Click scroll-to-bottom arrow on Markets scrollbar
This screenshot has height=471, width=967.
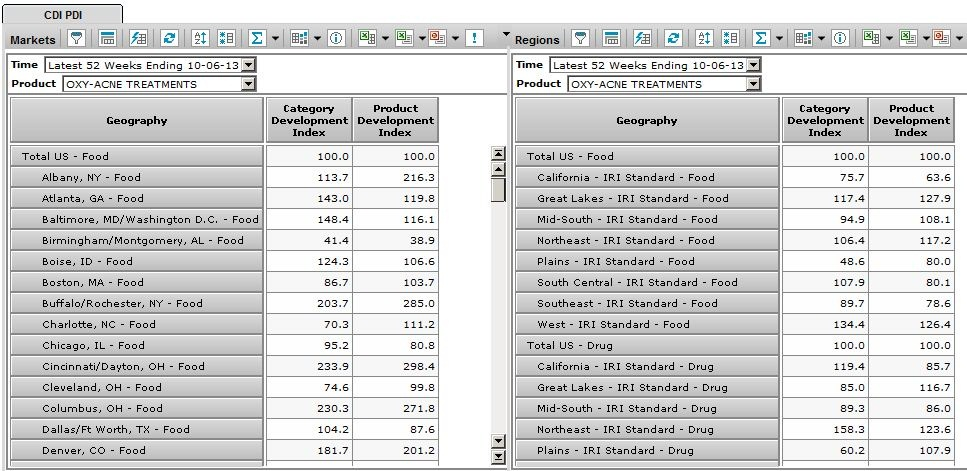tap(498, 457)
